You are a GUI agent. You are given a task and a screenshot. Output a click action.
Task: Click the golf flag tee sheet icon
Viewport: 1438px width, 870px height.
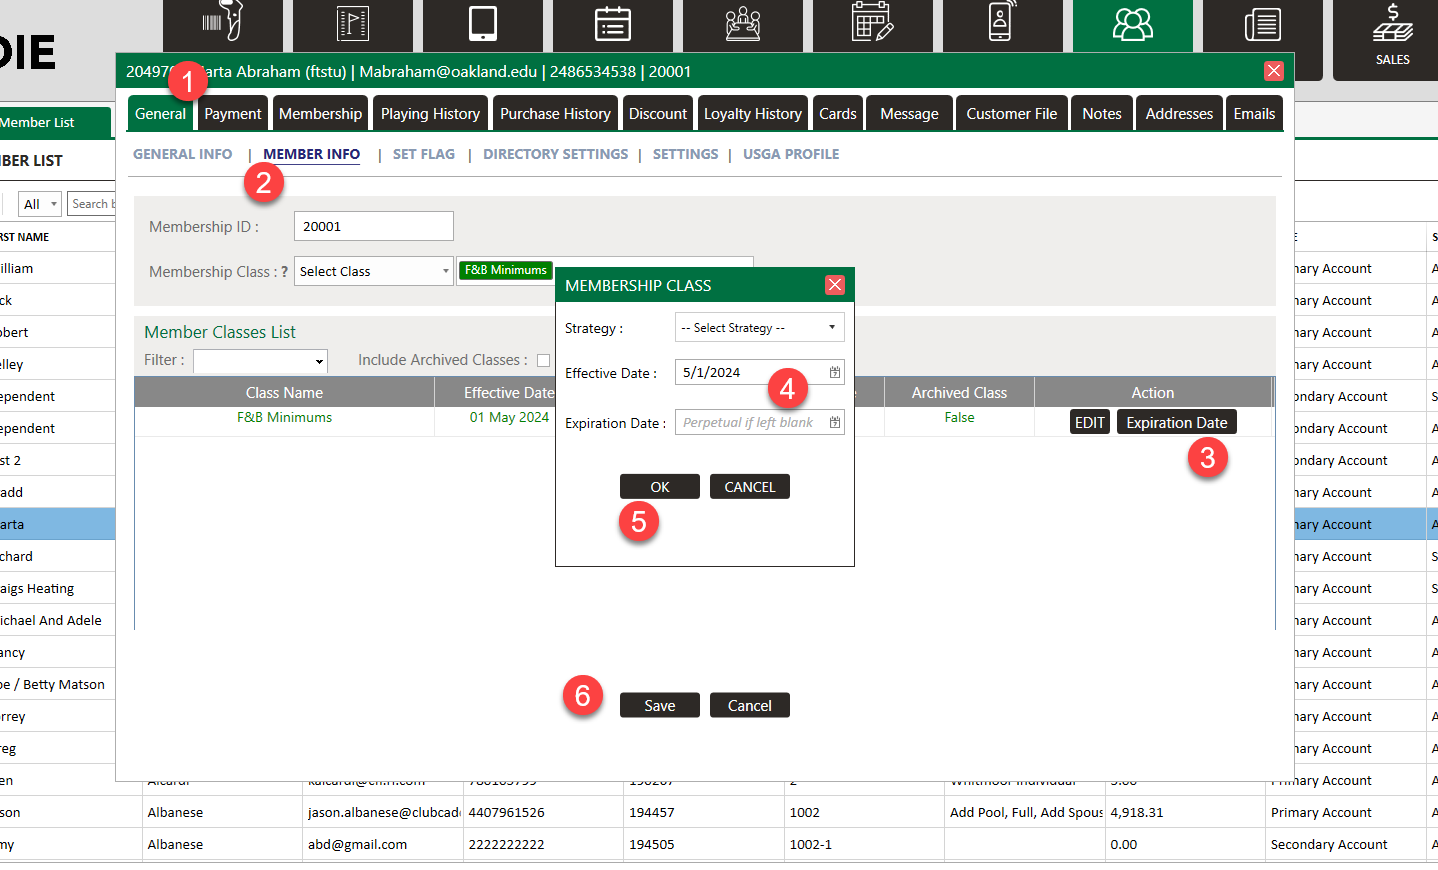pos(353,23)
